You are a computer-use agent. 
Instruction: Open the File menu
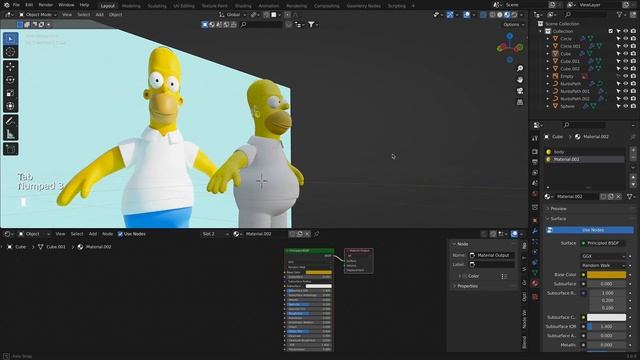tap(16, 5)
